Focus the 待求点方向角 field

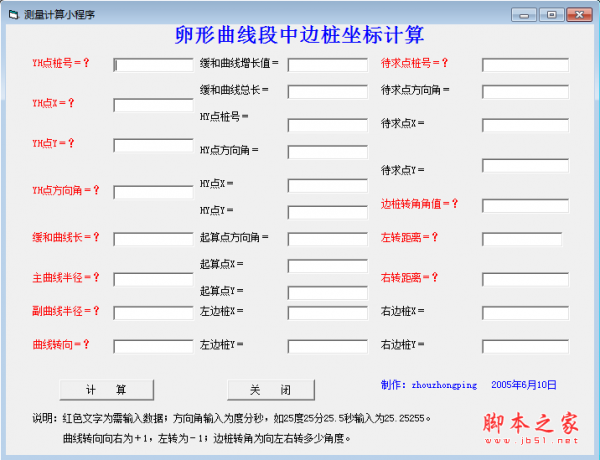coord(525,92)
